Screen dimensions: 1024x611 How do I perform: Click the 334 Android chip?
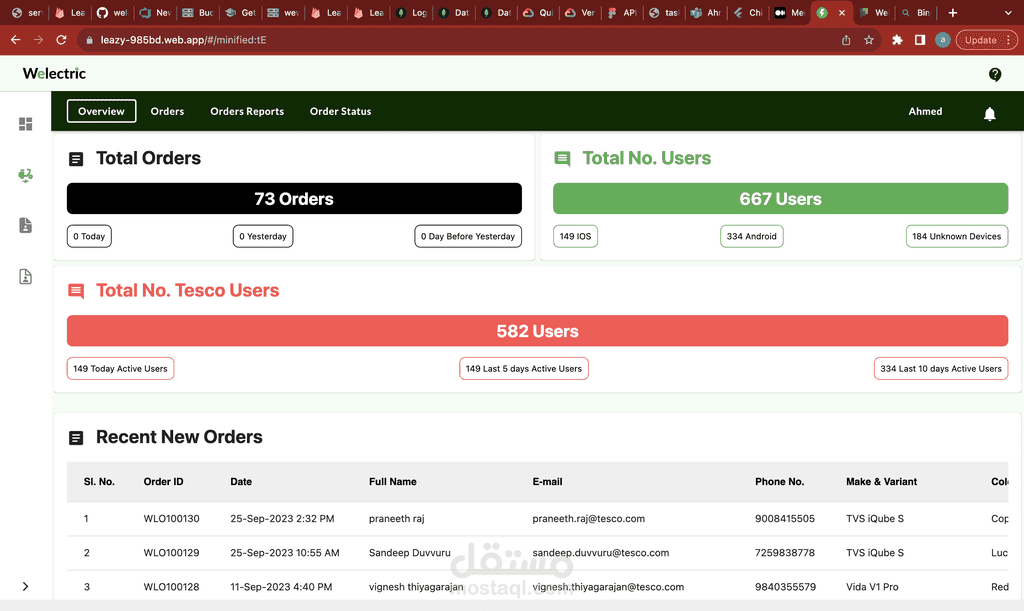coord(752,236)
